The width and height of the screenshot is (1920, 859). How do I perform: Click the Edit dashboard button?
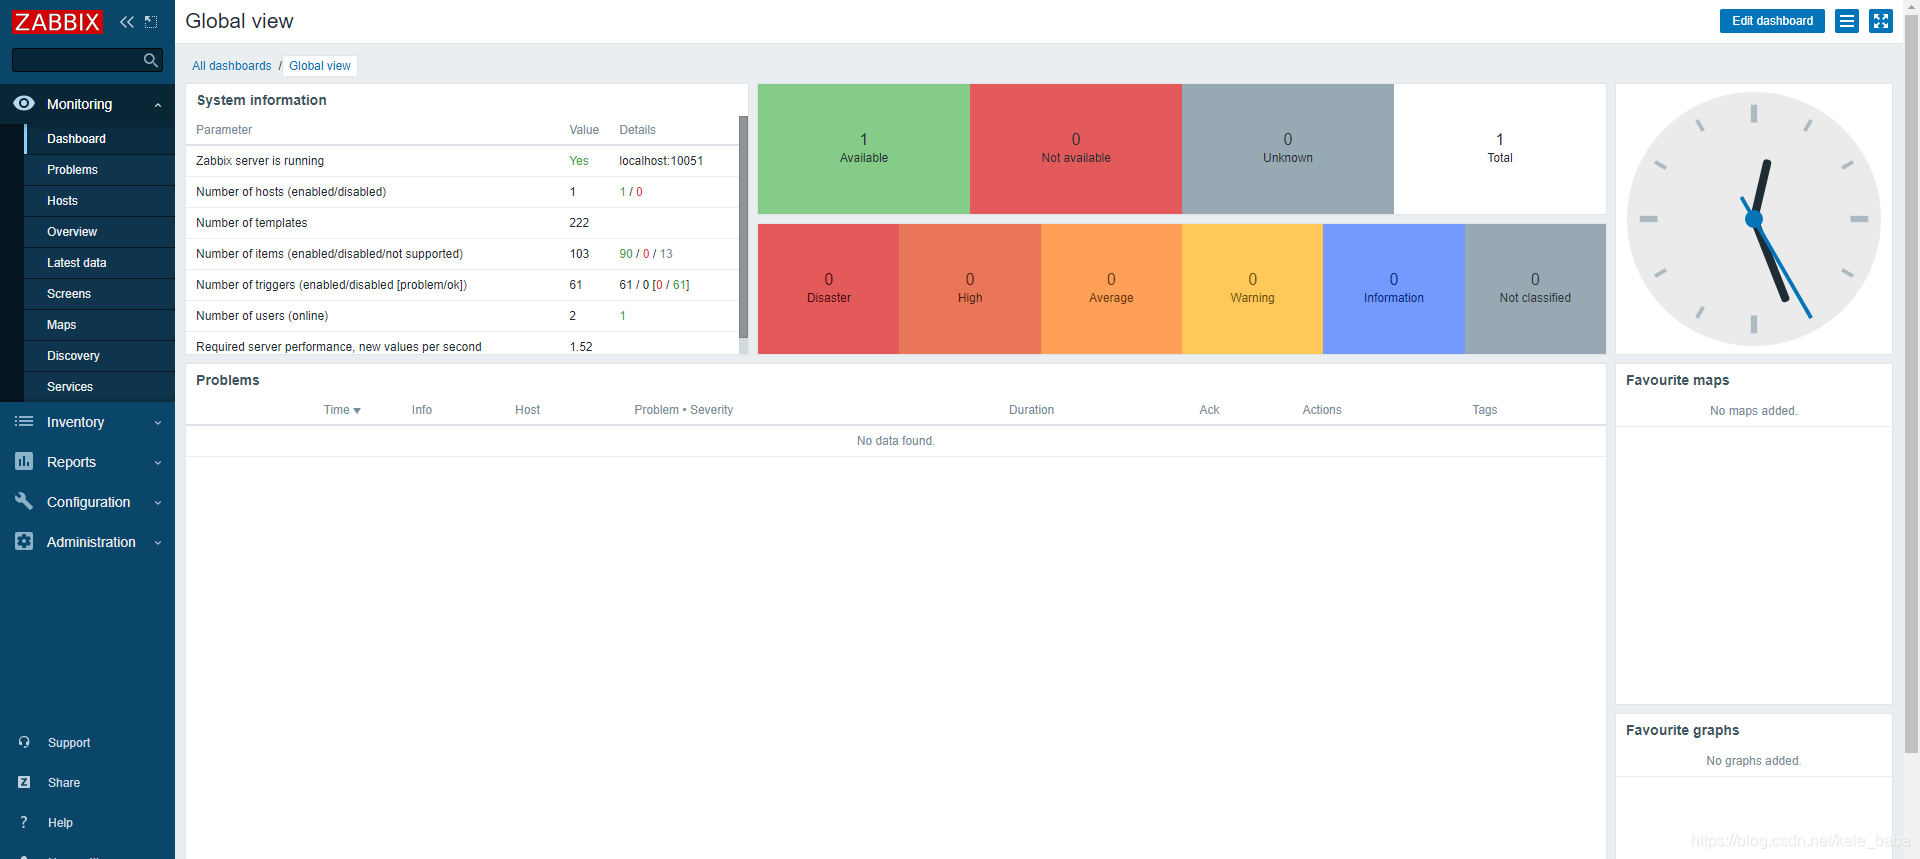point(1772,21)
